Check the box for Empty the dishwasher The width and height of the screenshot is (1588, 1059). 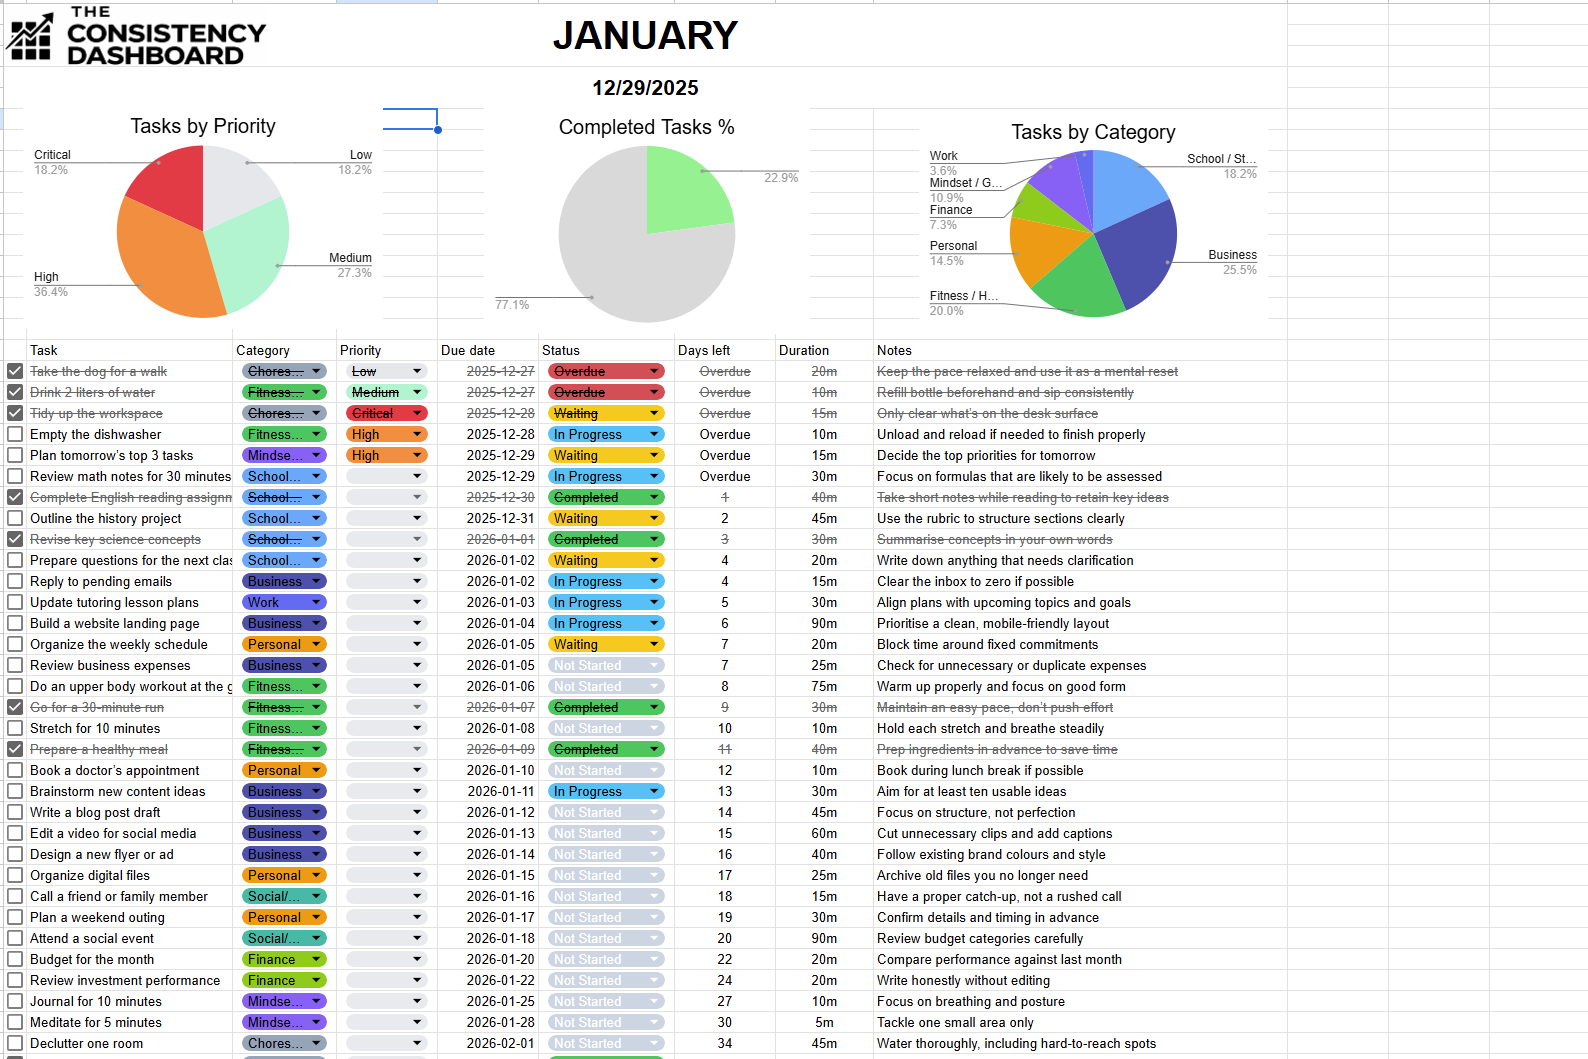15,434
